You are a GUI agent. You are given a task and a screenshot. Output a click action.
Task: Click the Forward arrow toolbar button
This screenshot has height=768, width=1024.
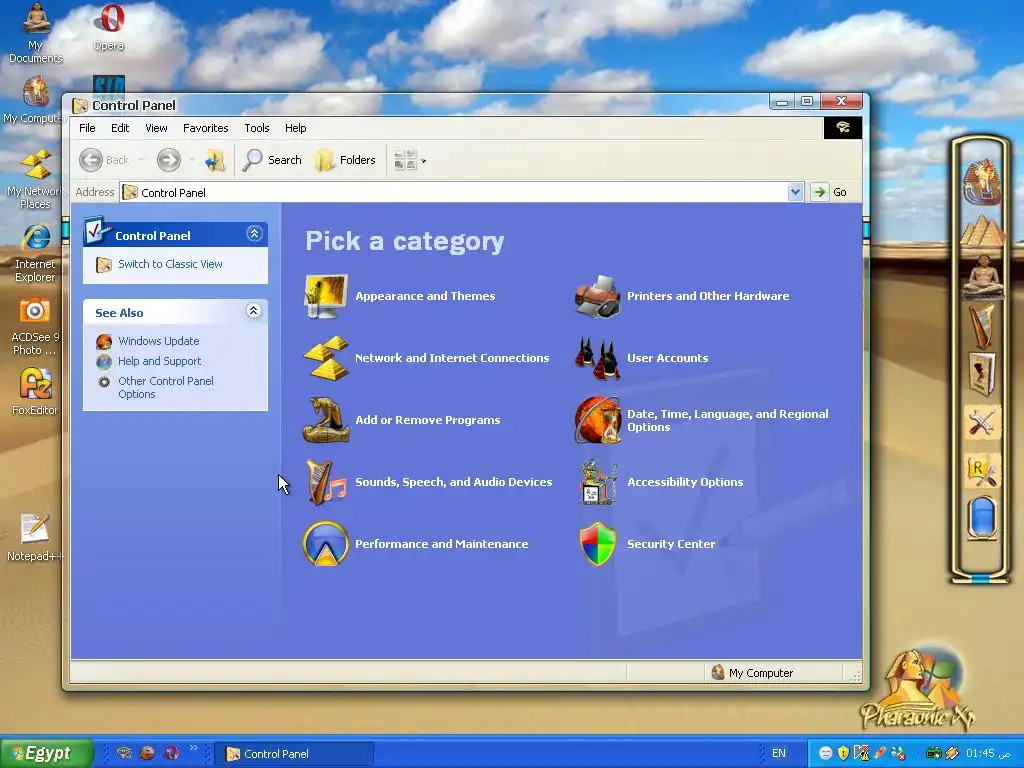(168, 160)
